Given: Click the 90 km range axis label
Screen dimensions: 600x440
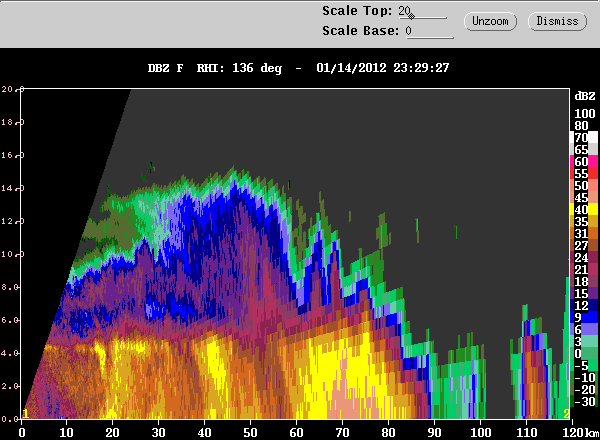Looking at the screenshot, I should 434,433.
